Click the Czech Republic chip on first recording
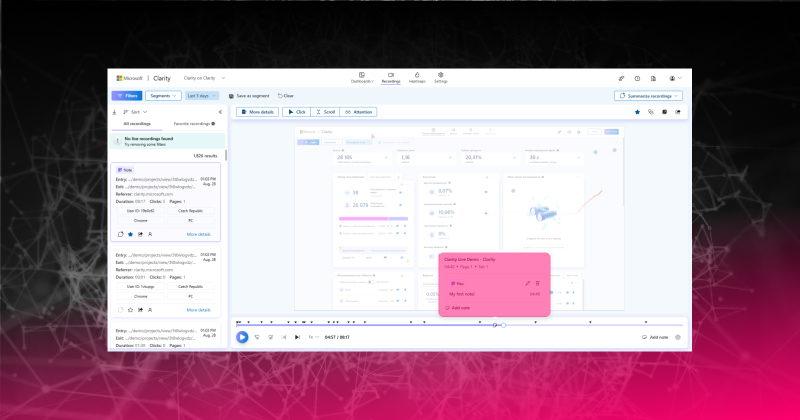 [x=190, y=211]
